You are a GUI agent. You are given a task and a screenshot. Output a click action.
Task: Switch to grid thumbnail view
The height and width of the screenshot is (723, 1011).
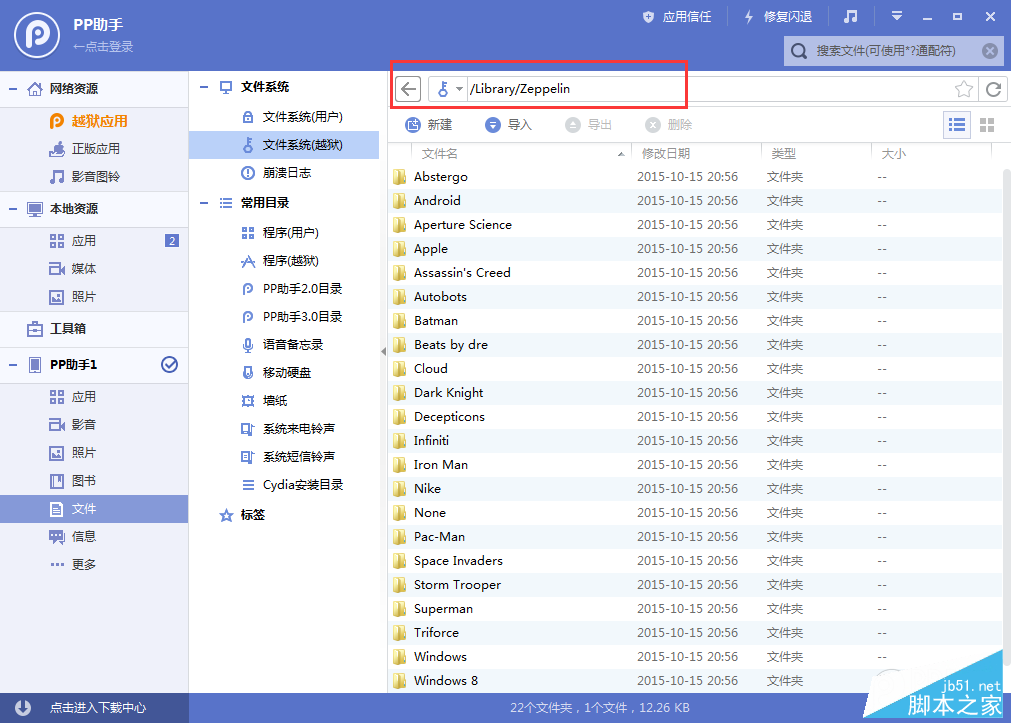pos(986,124)
